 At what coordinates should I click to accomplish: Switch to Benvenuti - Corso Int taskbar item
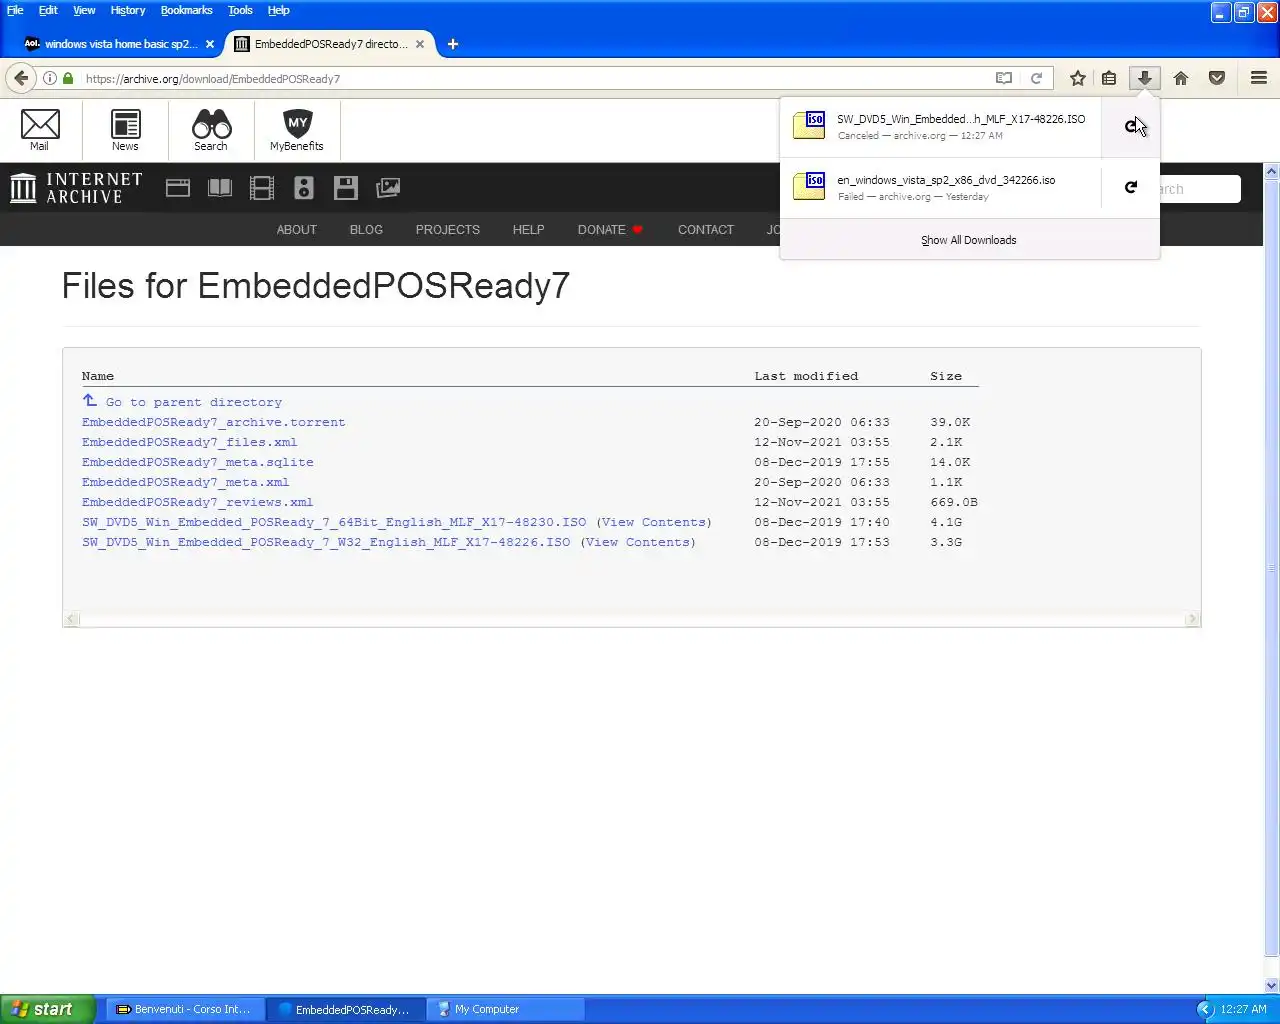click(186, 1009)
